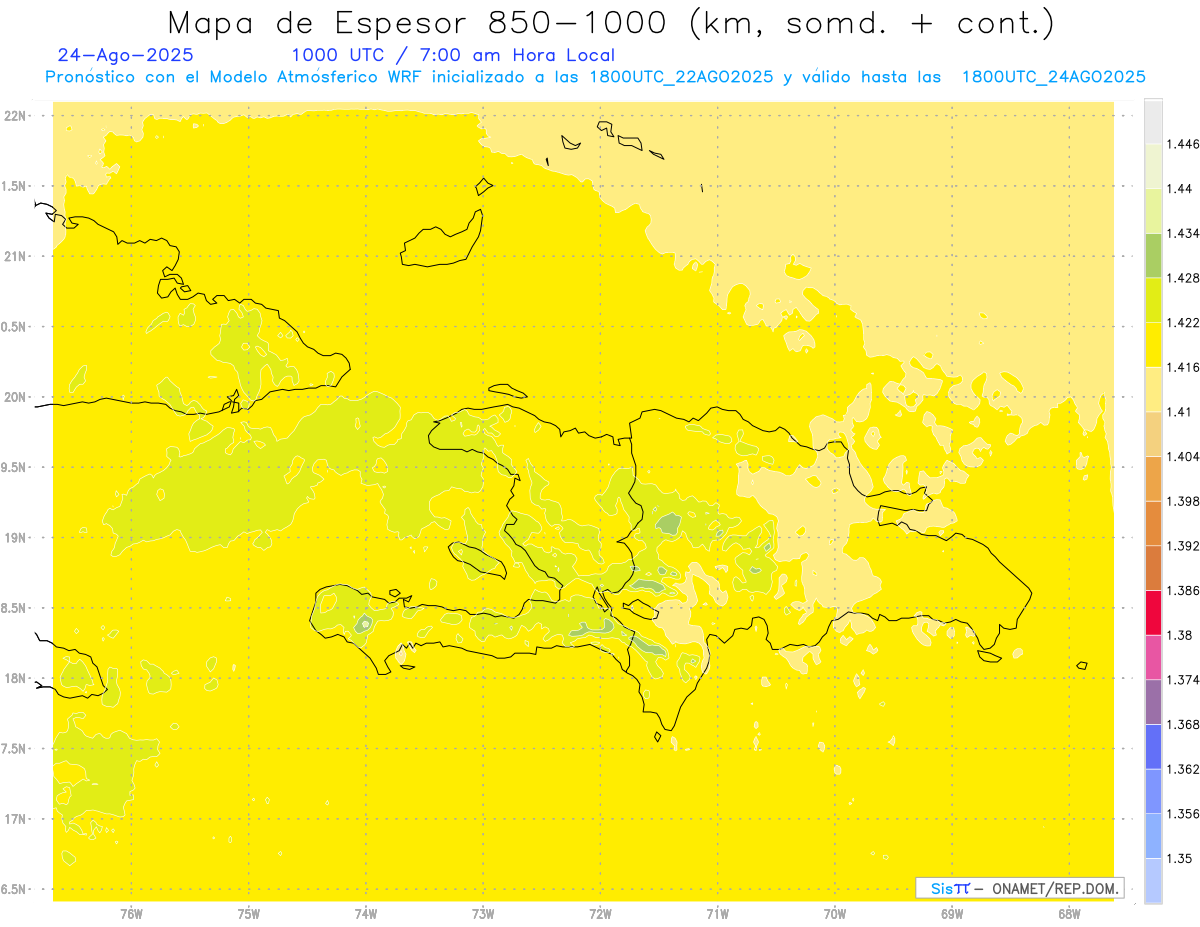Click the color bar label "1.392"
This screenshot has height=927, width=1200.
coord(1184,546)
